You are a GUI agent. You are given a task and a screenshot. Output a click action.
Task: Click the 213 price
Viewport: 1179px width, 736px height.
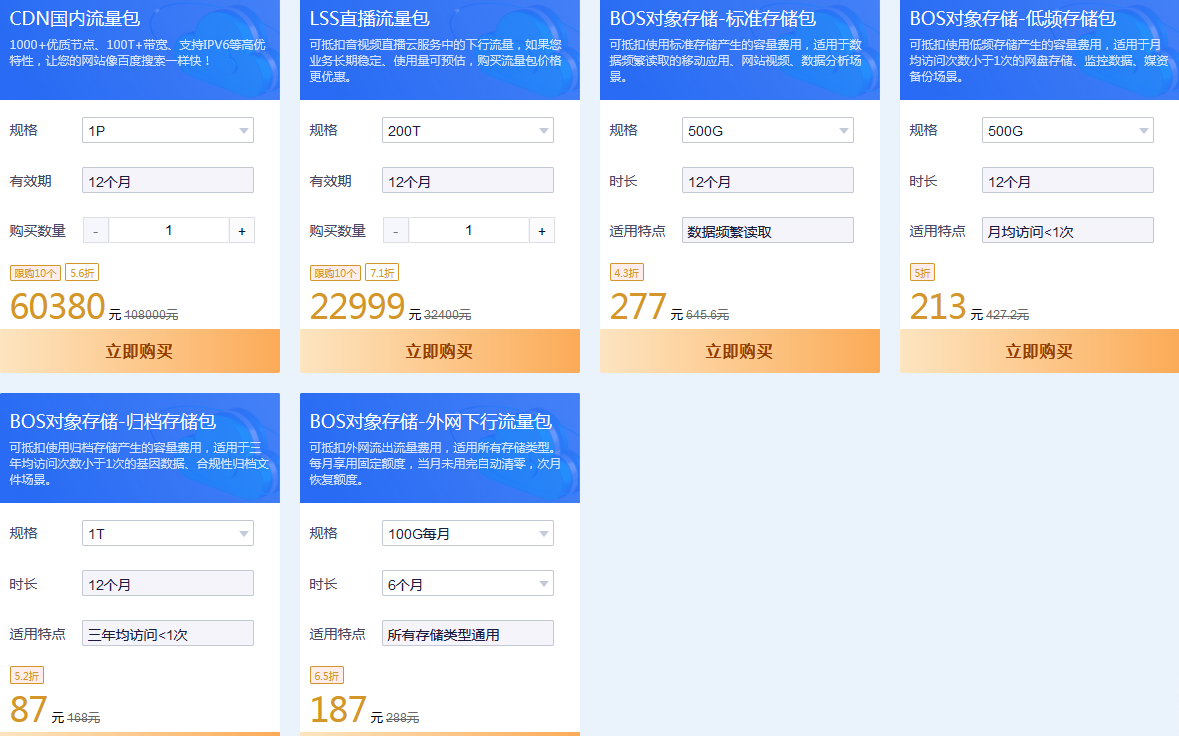click(938, 306)
